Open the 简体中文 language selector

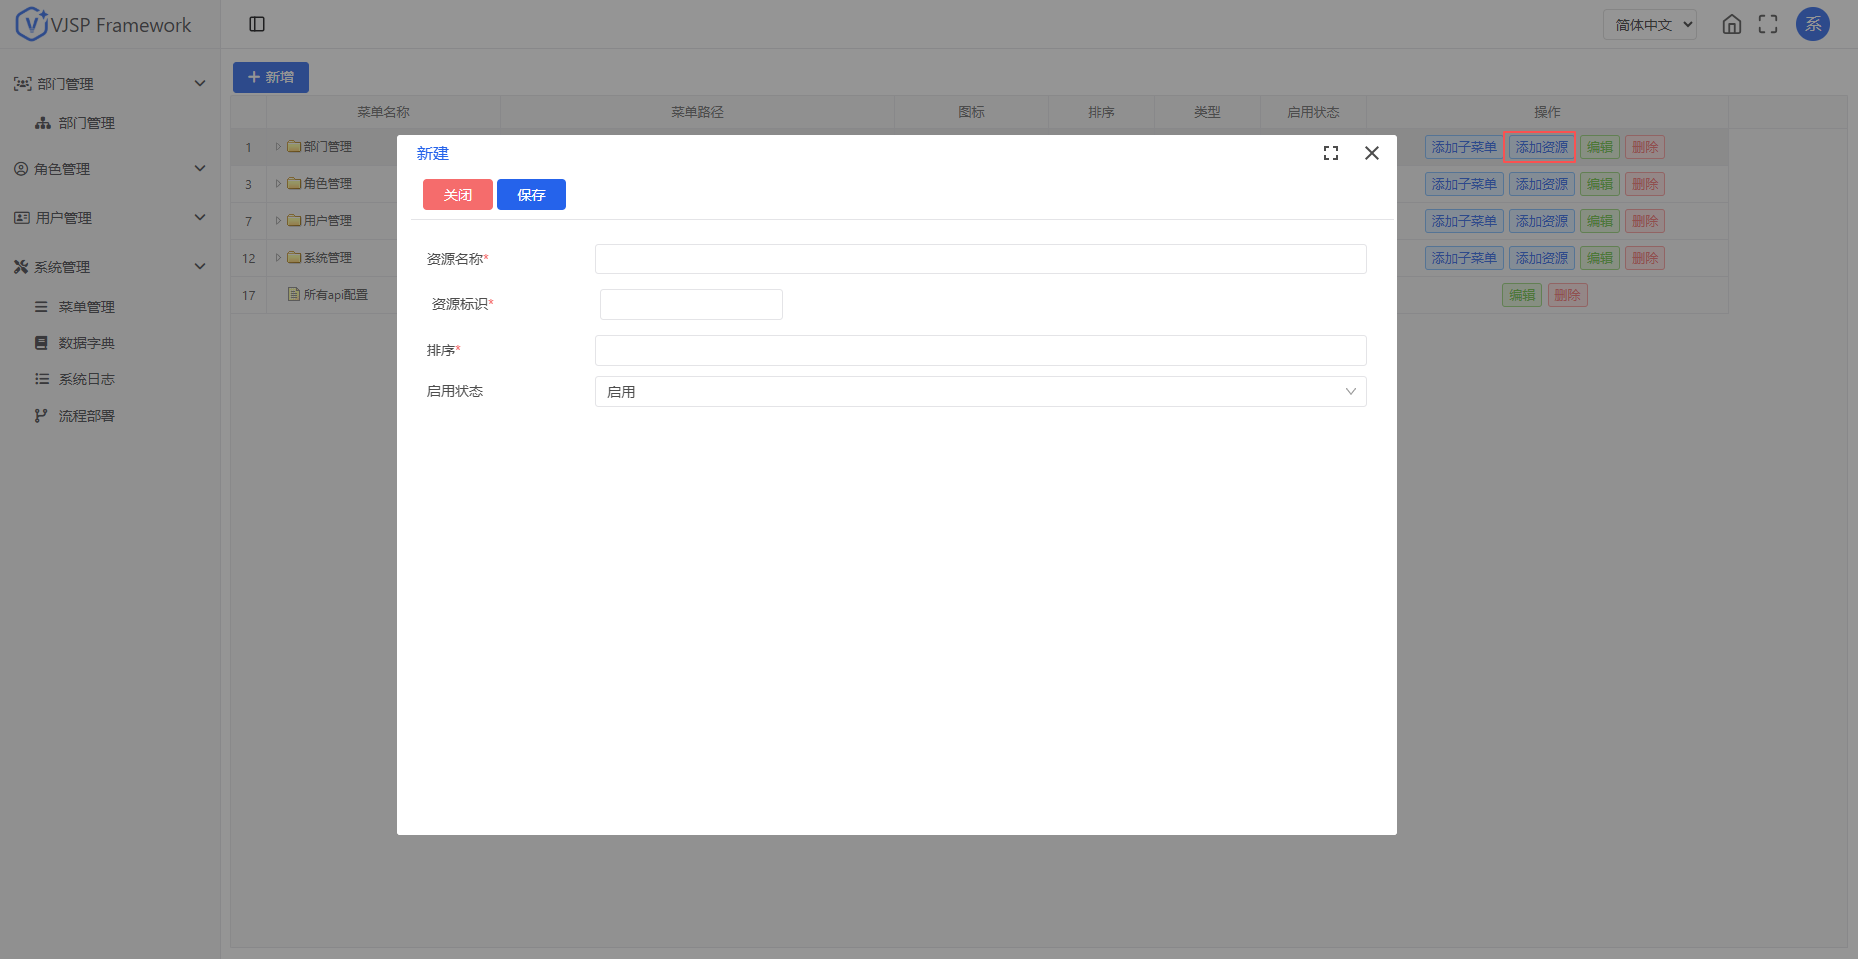tap(1649, 25)
